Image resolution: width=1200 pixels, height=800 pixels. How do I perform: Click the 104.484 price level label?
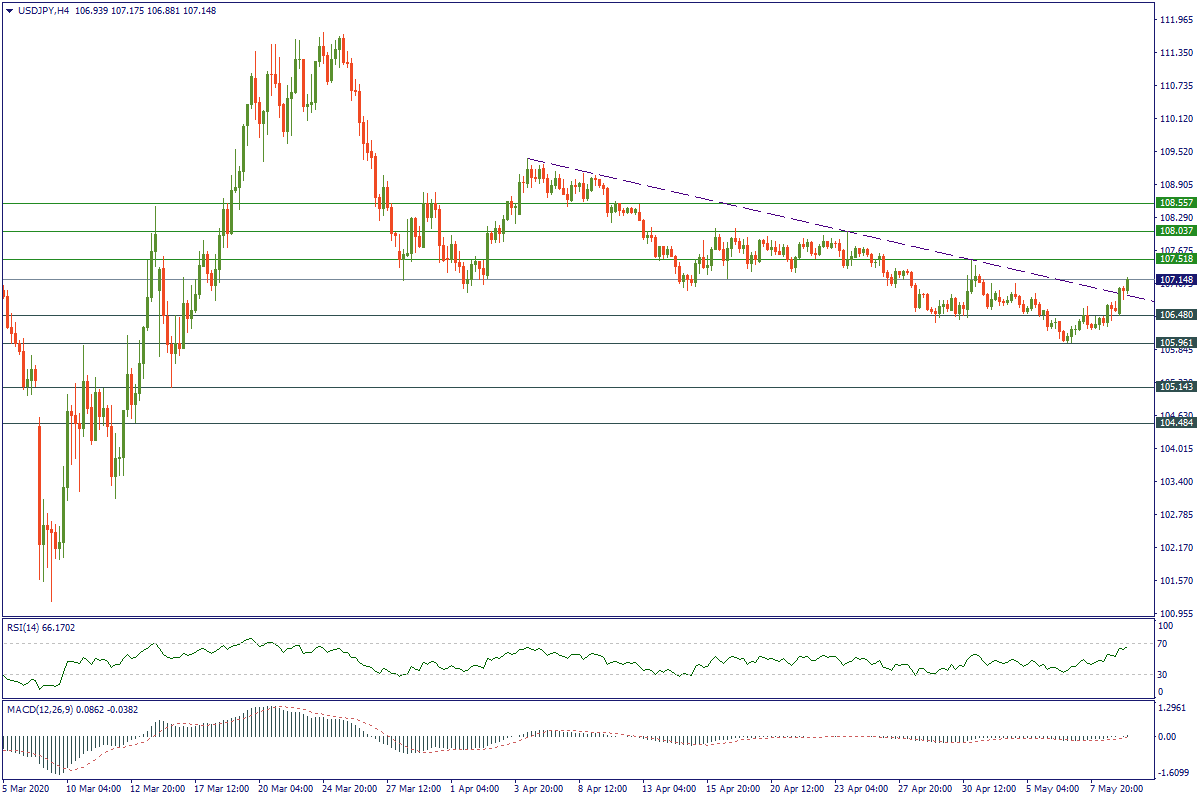(x=1176, y=423)
